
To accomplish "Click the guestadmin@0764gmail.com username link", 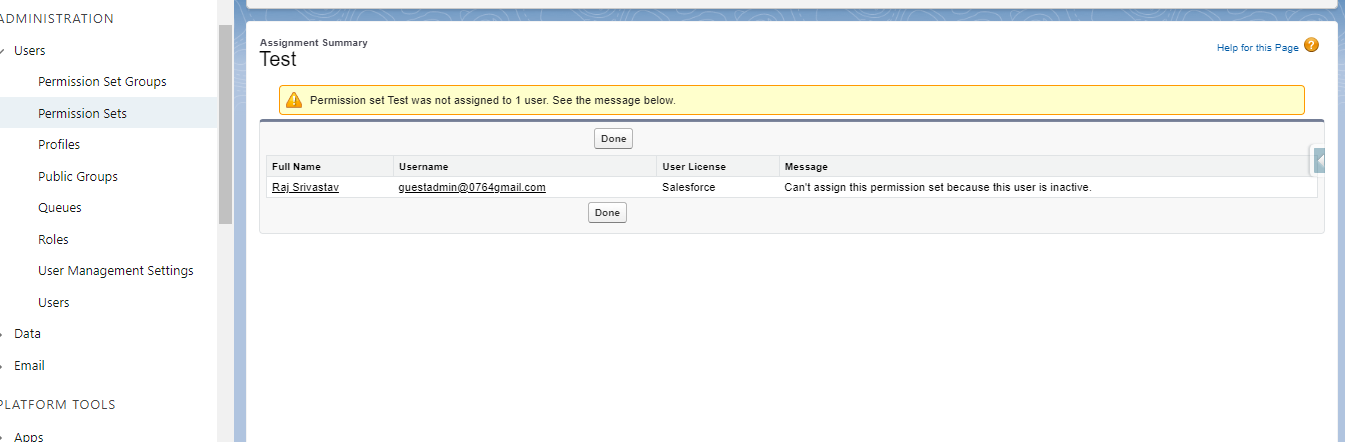I will point(471,187).
